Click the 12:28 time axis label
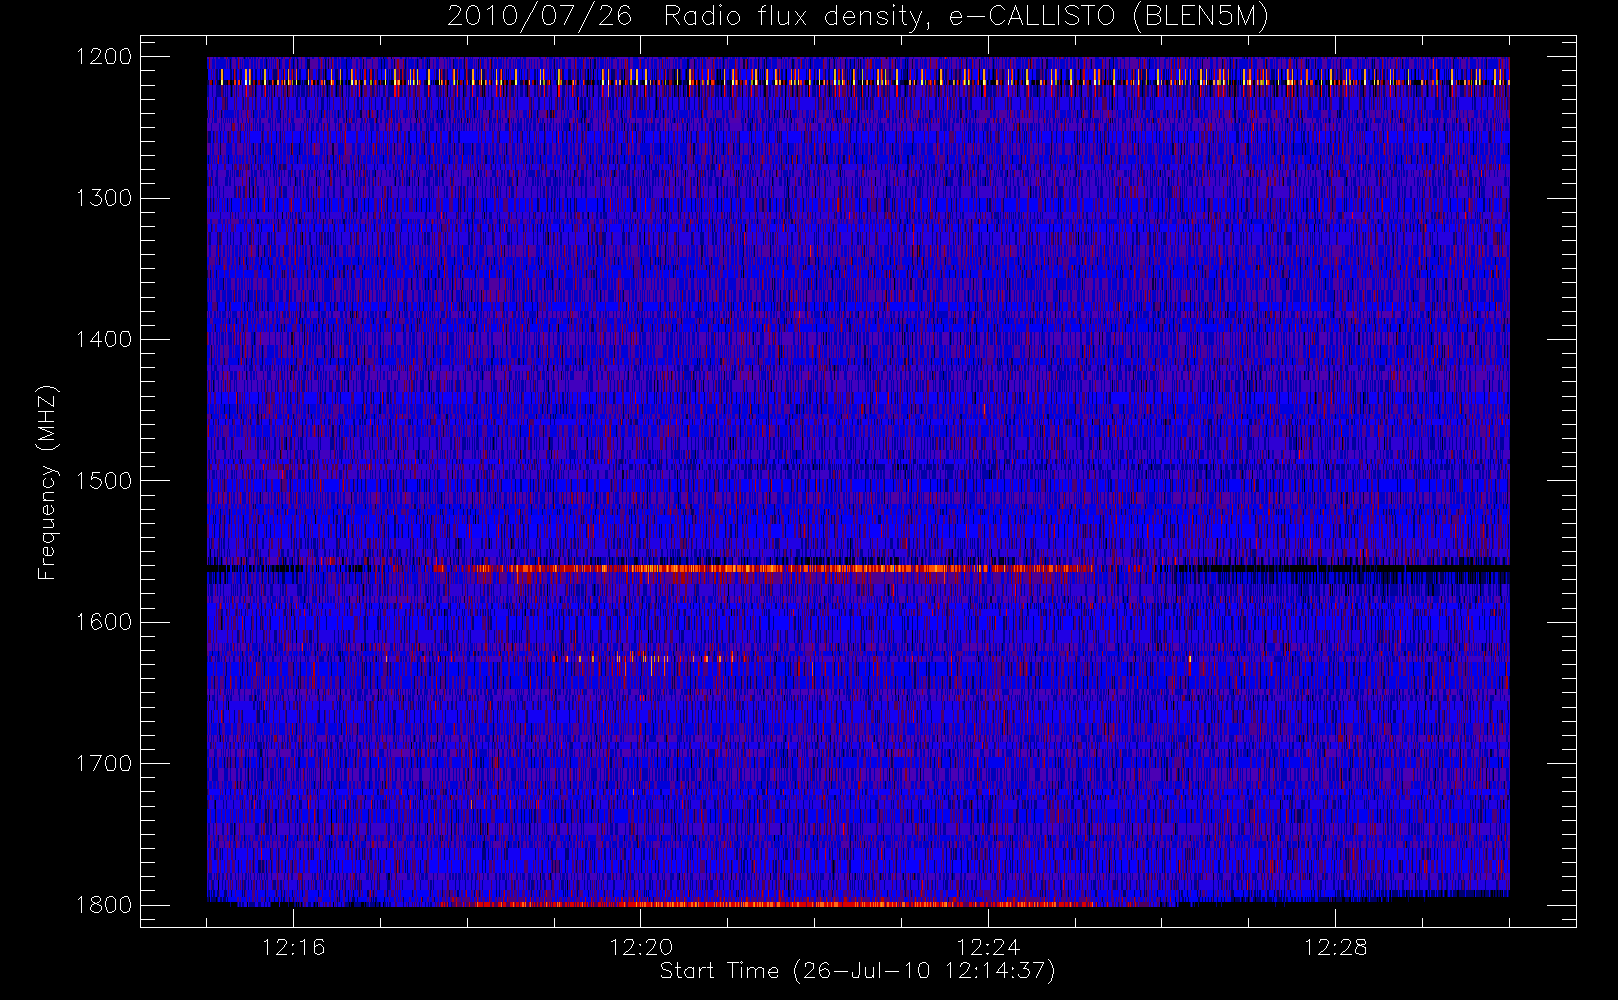 click(x=1335, y=947)
